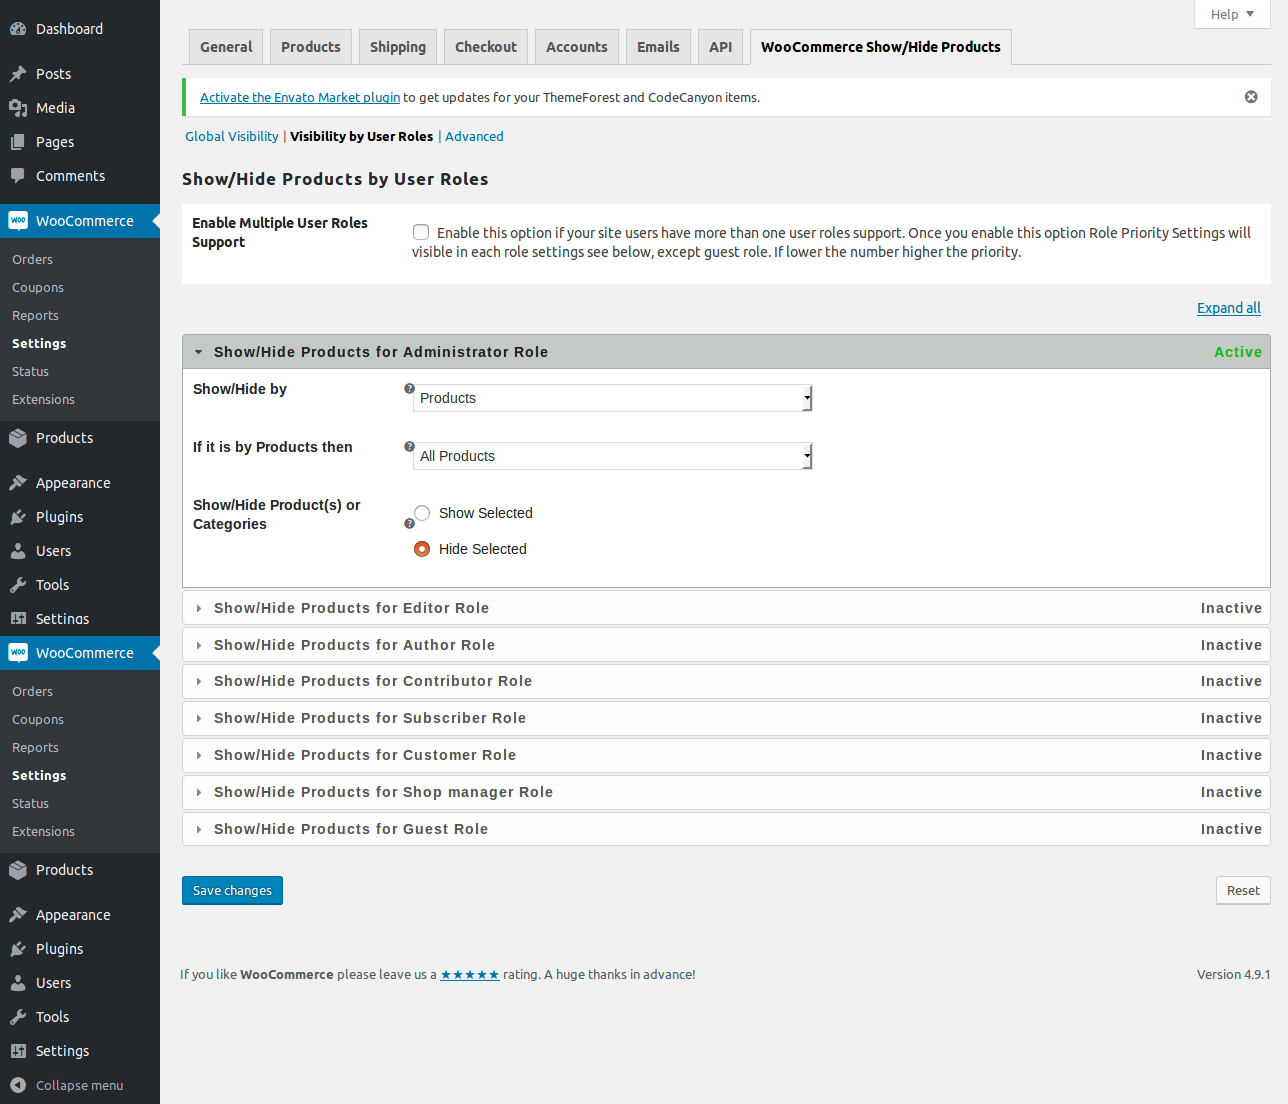
Task: Go to the Shipping tab
Action: 398,47
